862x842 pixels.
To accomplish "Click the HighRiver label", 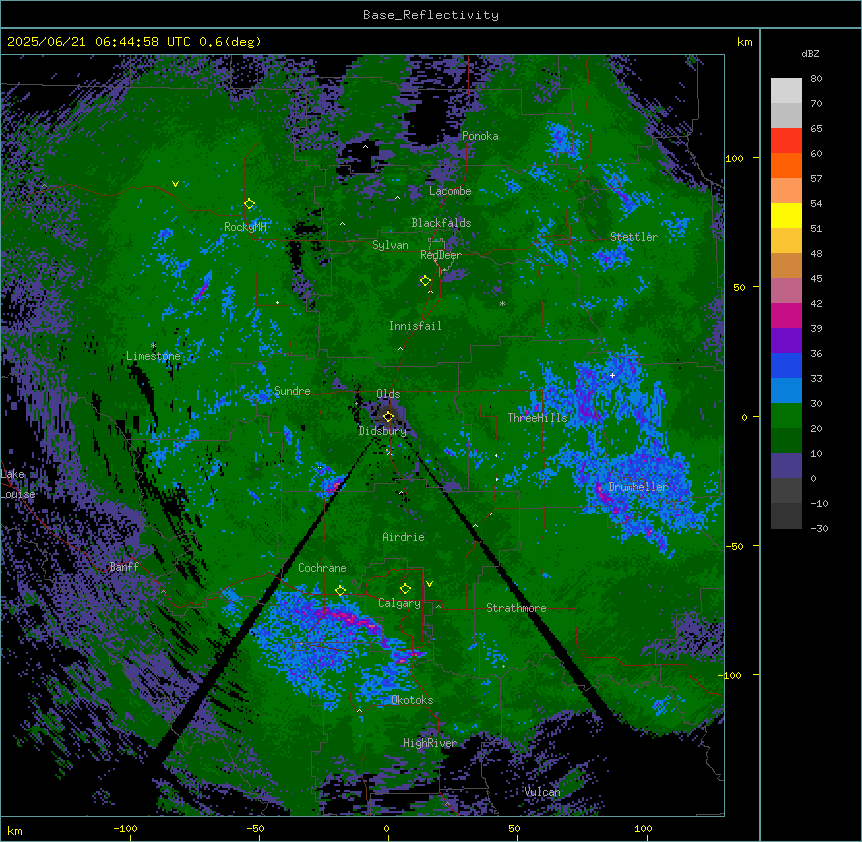I will click(x=430, y=743).
